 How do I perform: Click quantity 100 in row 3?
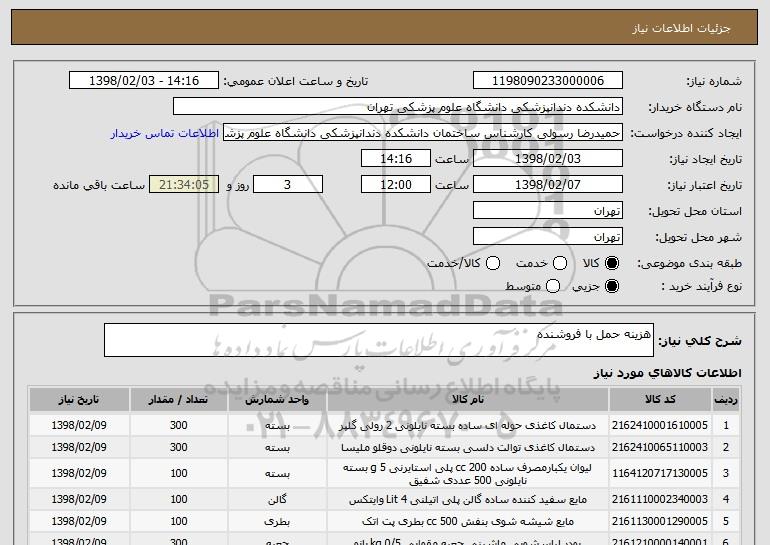[x=179, y=473]
